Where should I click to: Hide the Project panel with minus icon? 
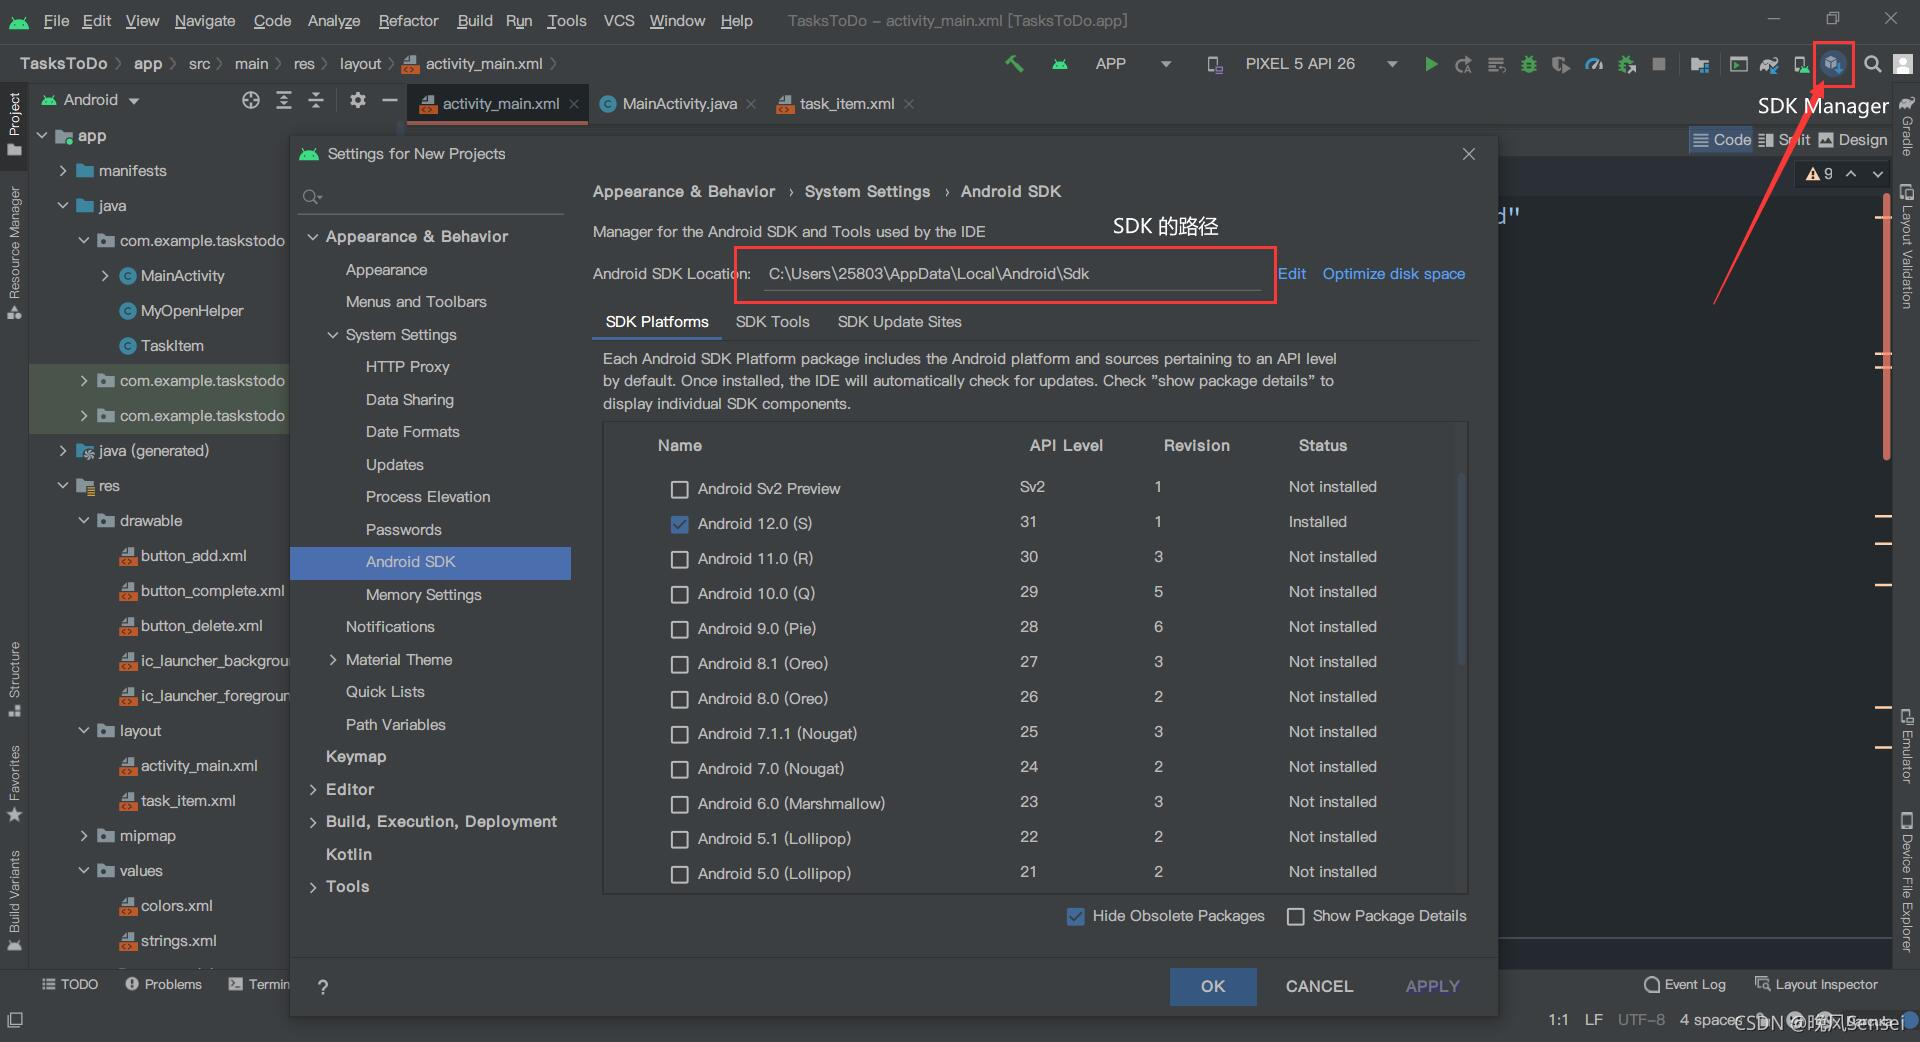390,100
